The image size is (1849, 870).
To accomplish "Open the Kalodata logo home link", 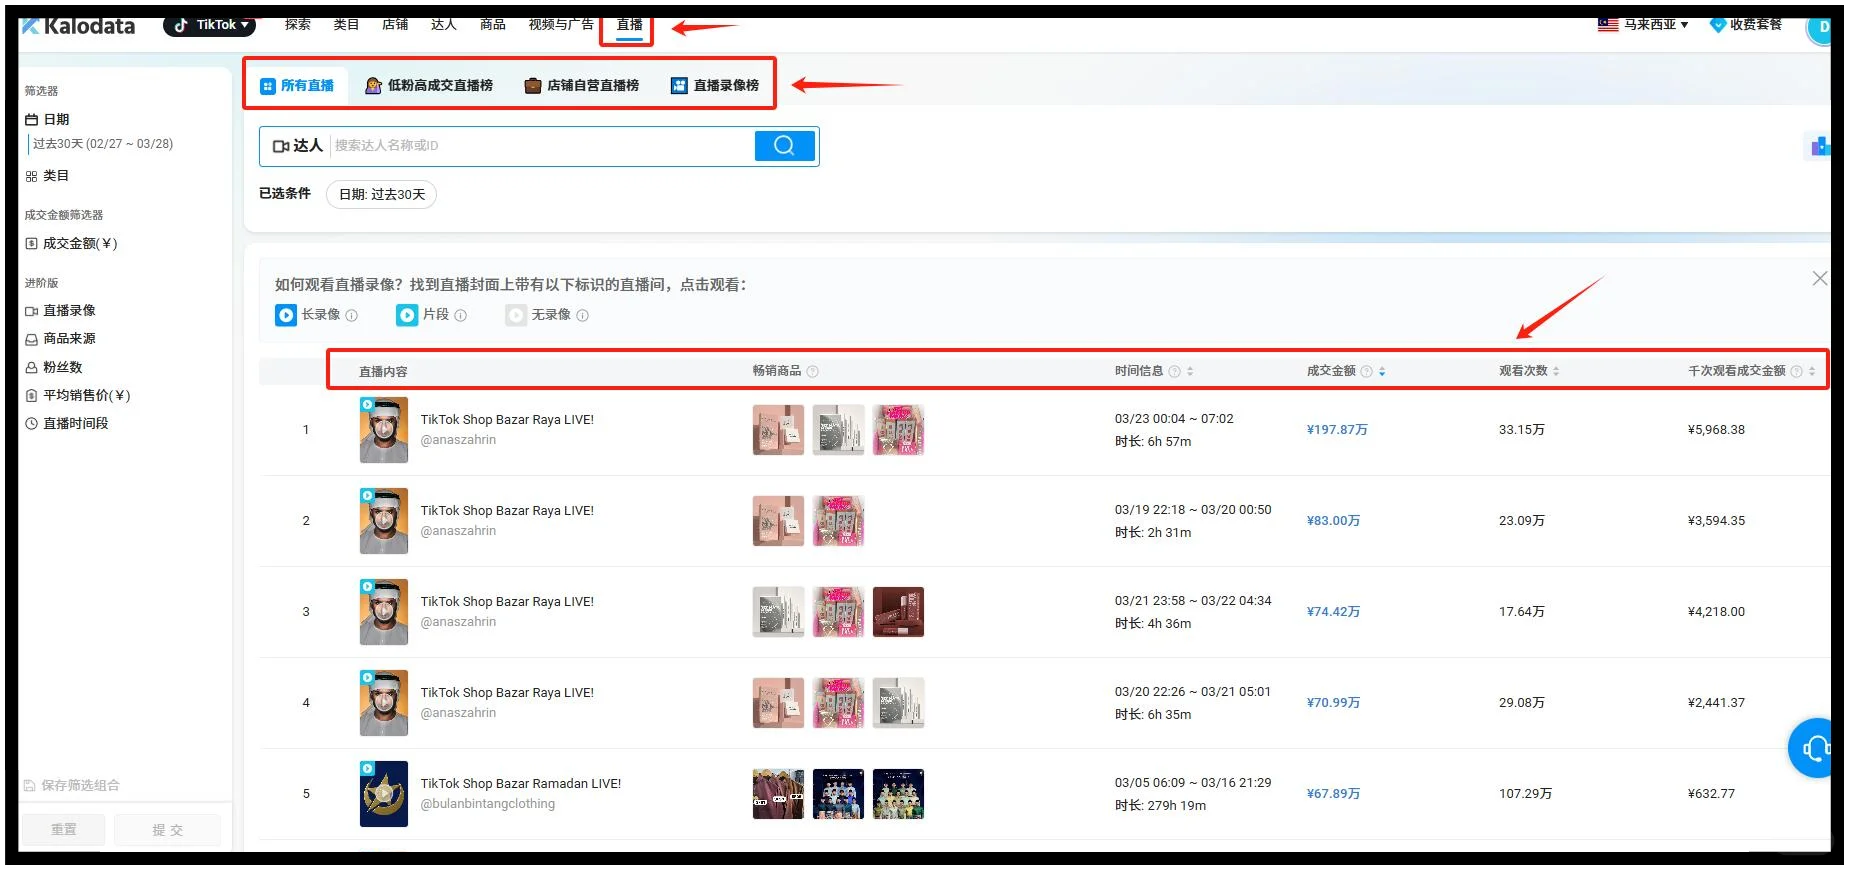I will point(79,26).
